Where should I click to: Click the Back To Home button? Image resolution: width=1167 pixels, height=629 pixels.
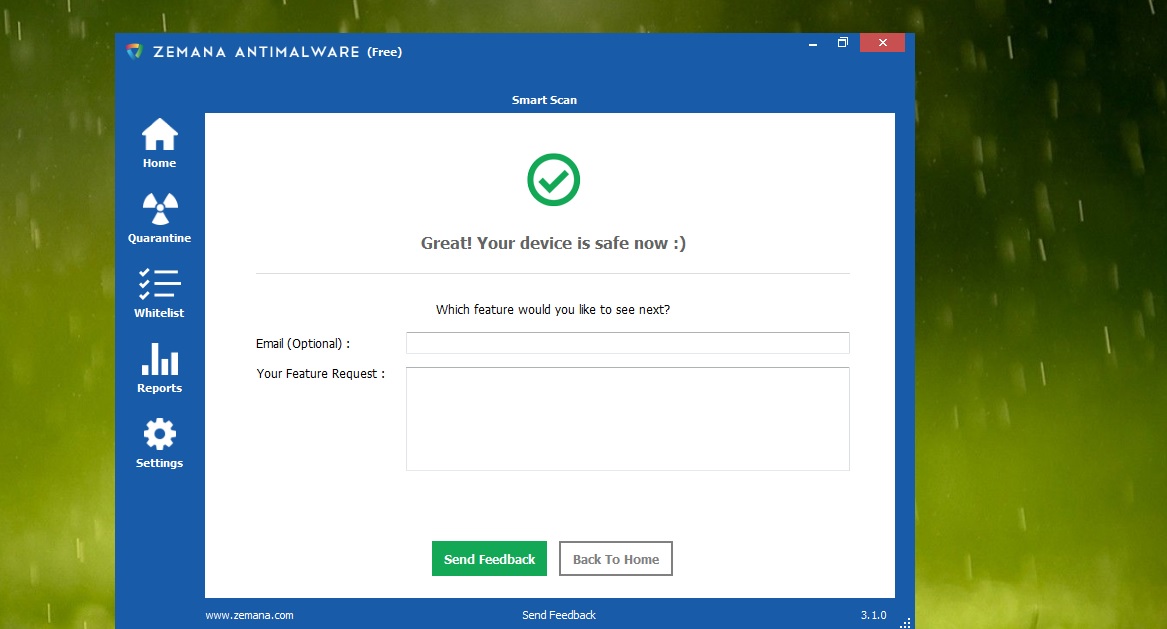(x=616, y=558)
